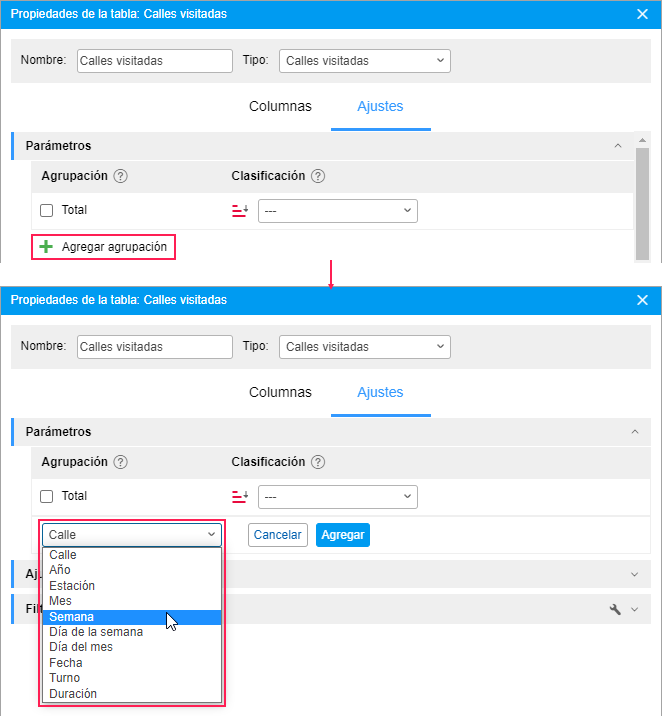Click the Clasificación help icon in the bottom dialog

coord(318,462)
